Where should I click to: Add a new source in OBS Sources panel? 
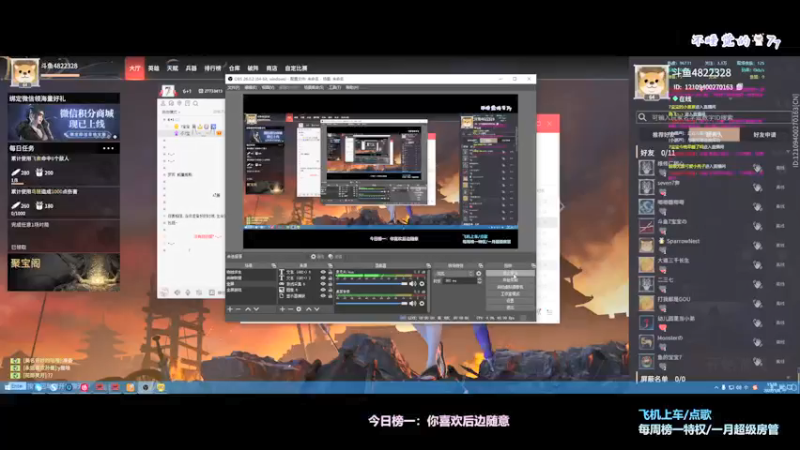[x=282, y=309]
